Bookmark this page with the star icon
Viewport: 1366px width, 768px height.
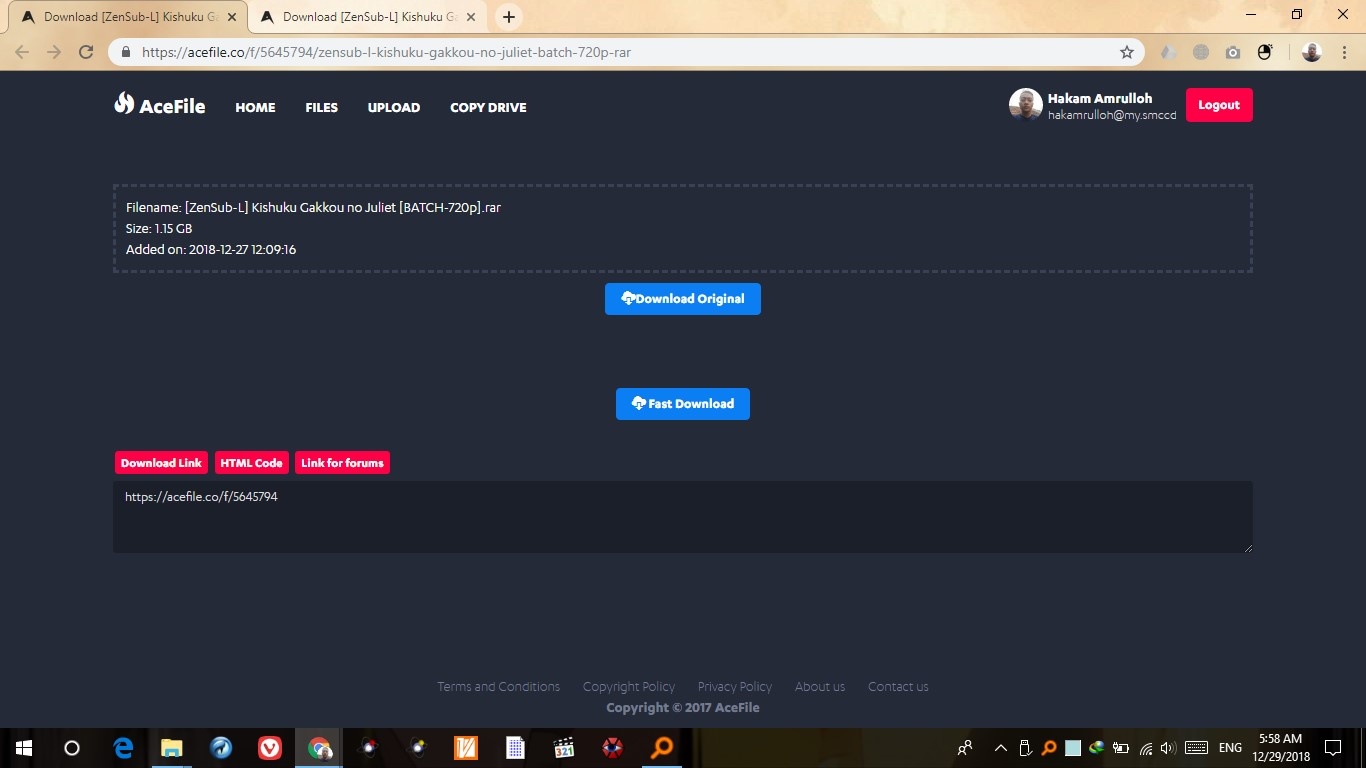(x=1127, y=52)
